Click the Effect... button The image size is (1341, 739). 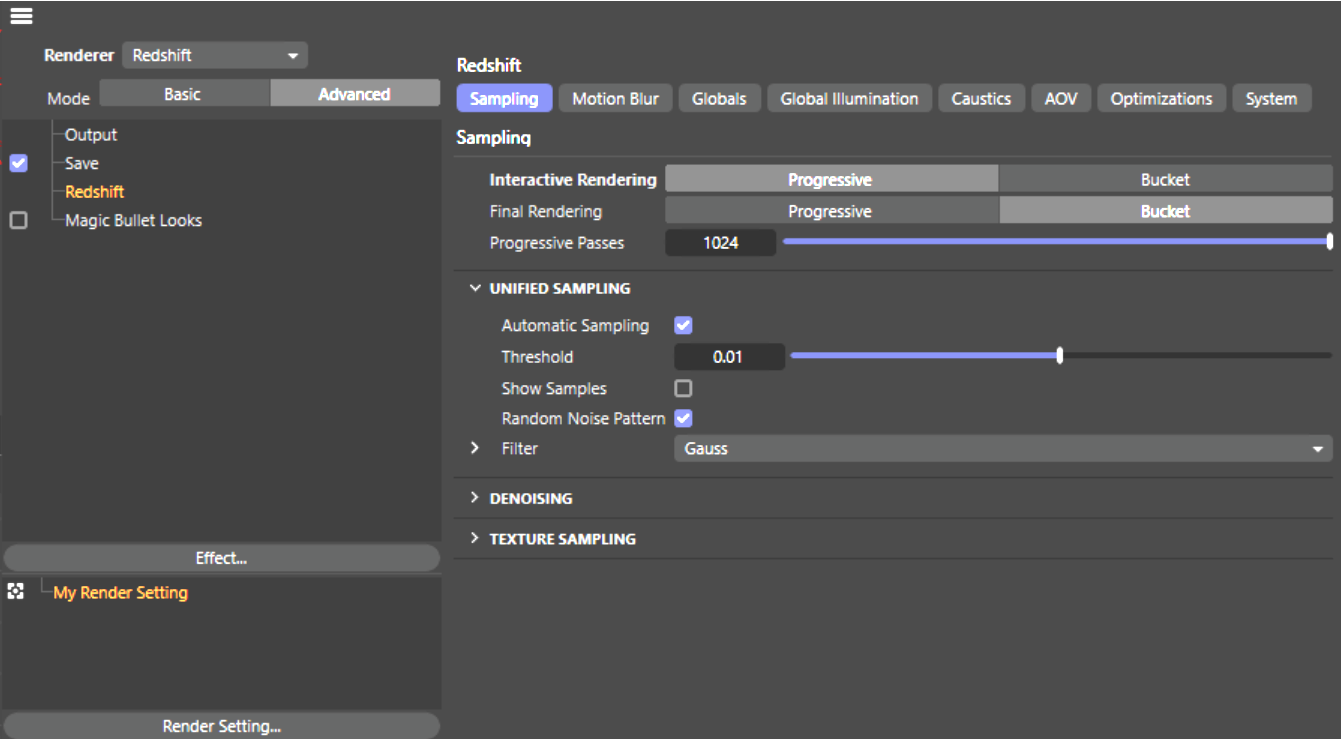tap(221, 557)
